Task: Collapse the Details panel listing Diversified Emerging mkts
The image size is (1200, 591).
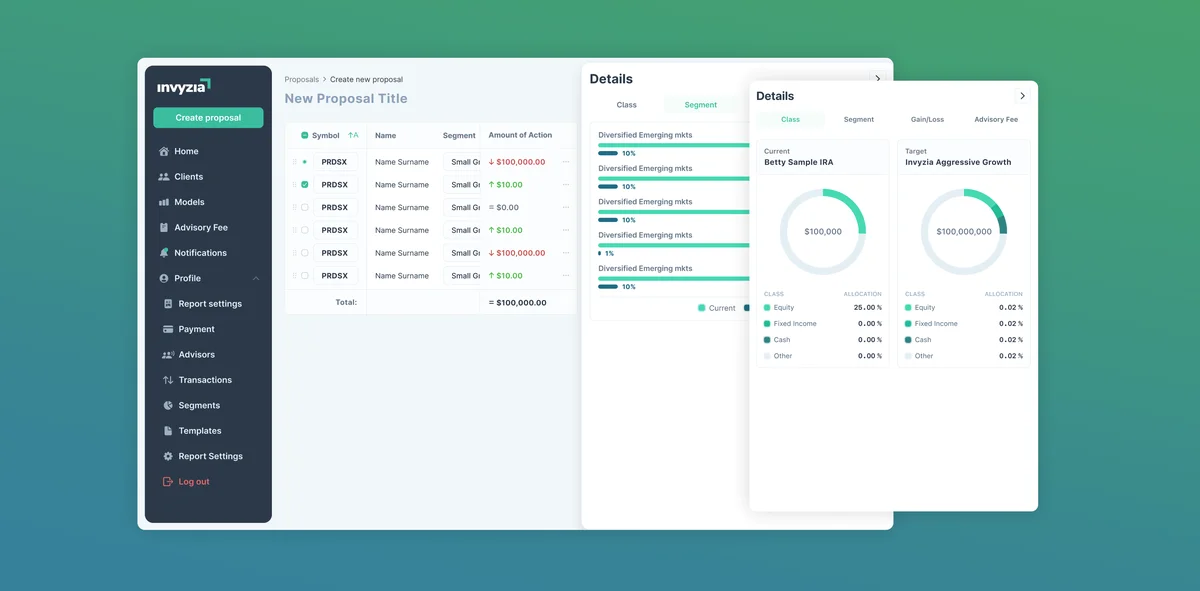Action: 878,78
